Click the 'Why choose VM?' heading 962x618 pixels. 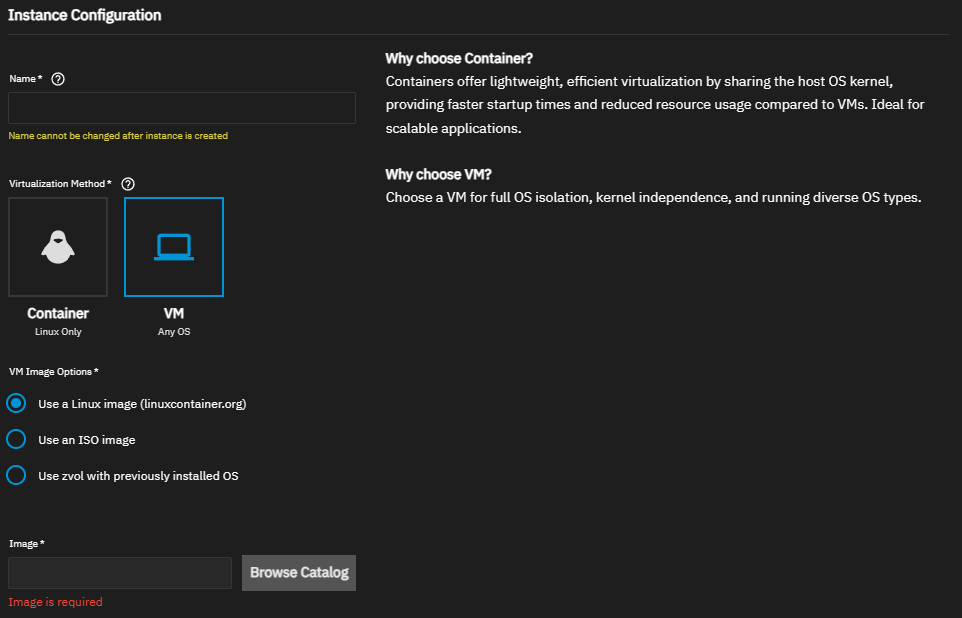coord(438,174)
